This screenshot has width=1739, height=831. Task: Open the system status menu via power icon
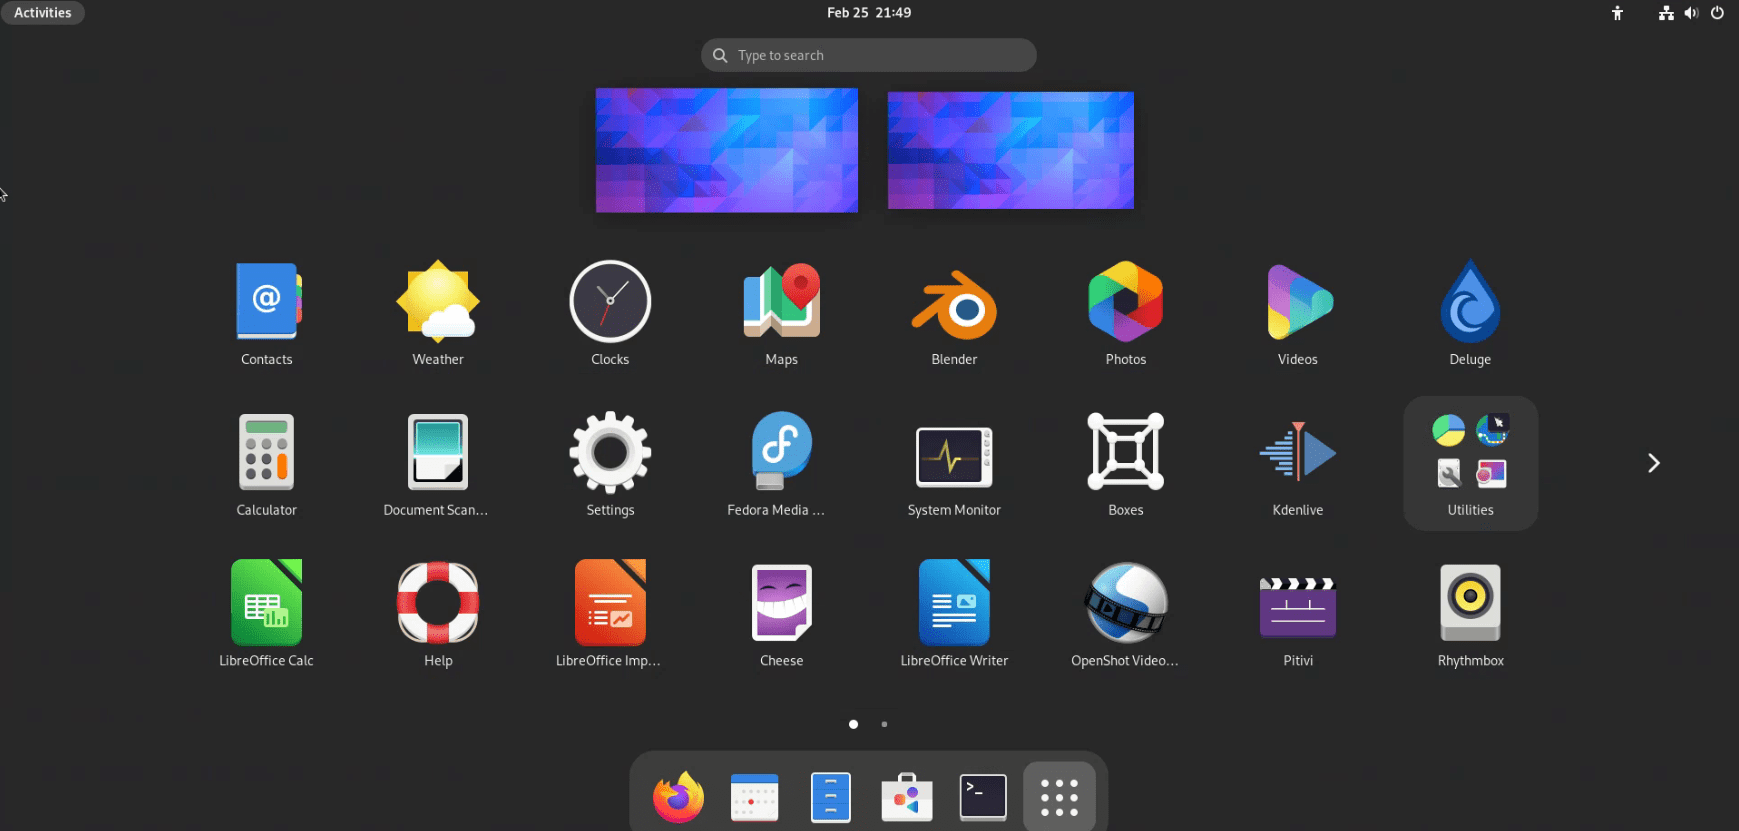(x=1717, y=13)
